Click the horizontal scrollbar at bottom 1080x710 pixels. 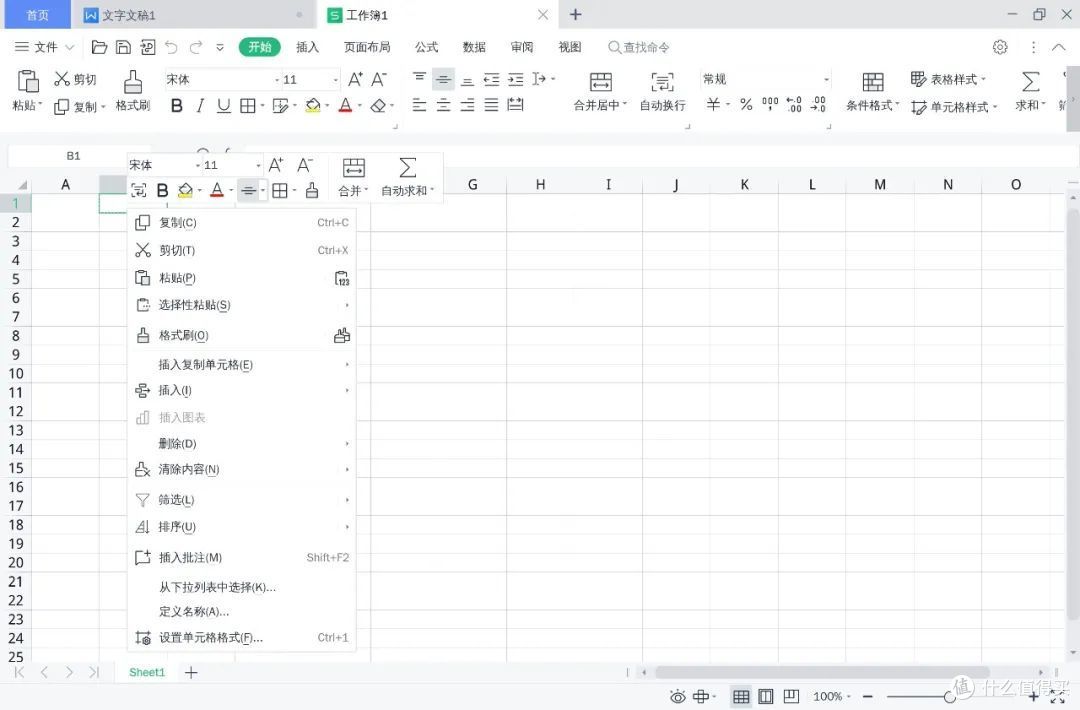(x=822, y=671)
